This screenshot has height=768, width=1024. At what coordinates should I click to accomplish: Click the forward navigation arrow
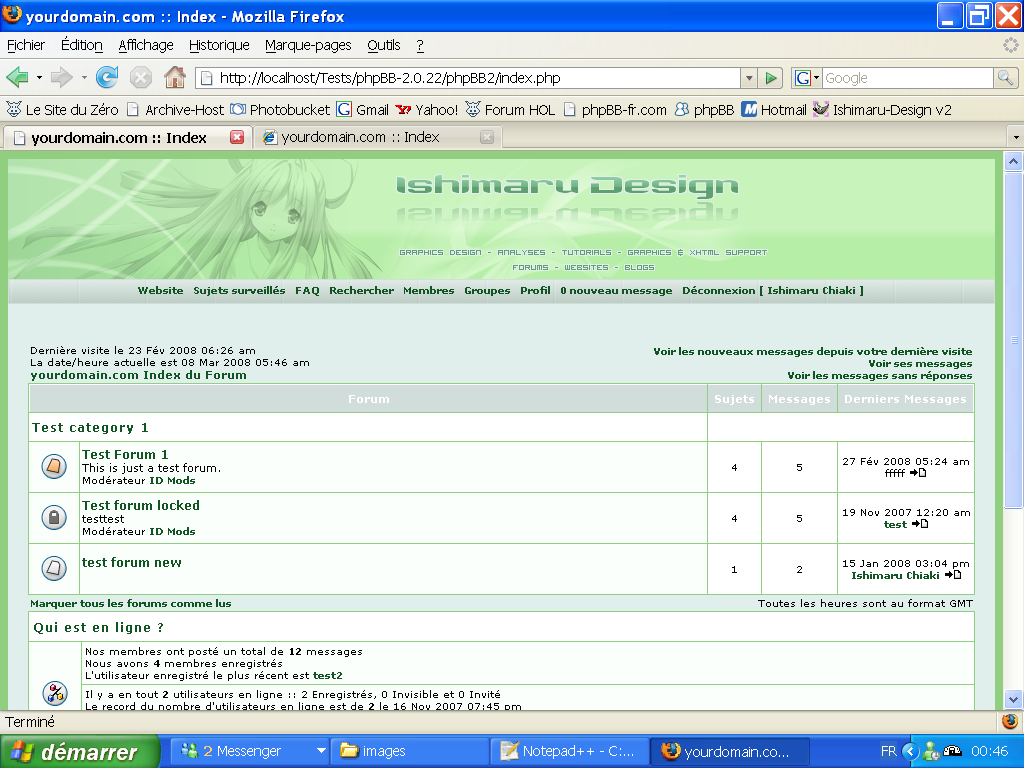tap(61, 78)
